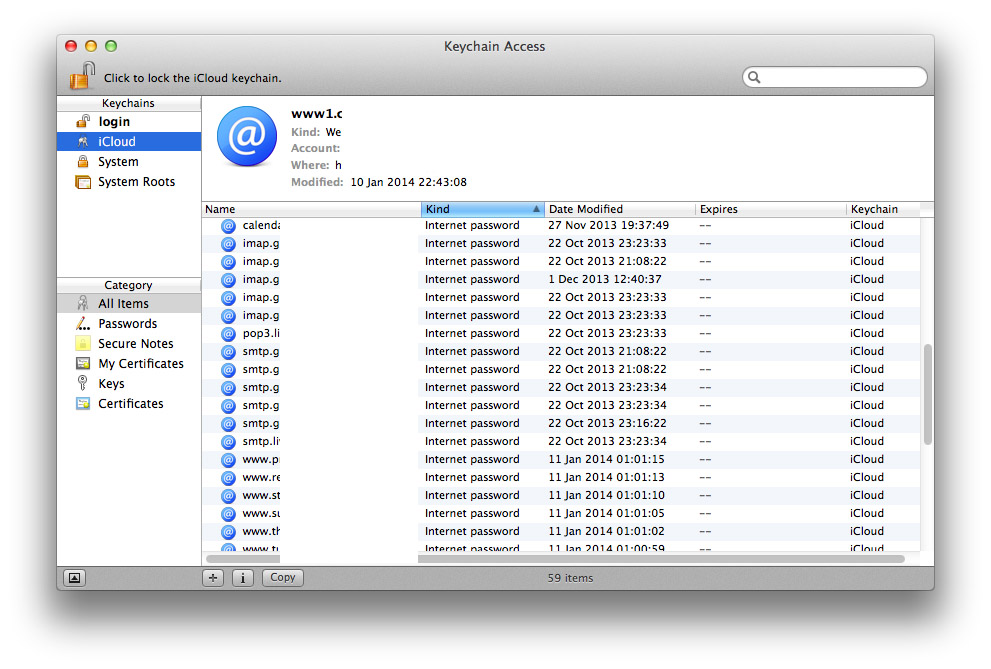This screenshot has height=669, width=991.
Task: Select the www item modified 01:01:10
Action: point(561,495)
